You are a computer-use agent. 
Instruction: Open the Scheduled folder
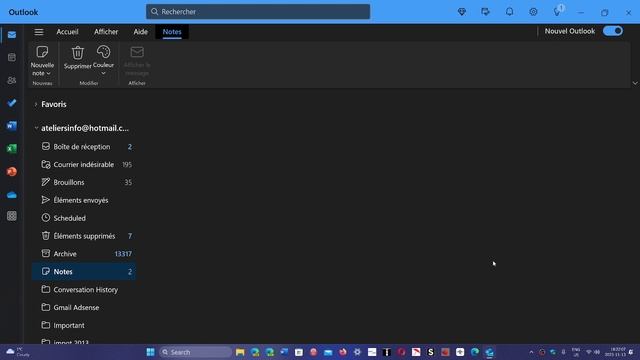(x=84, y=218)
